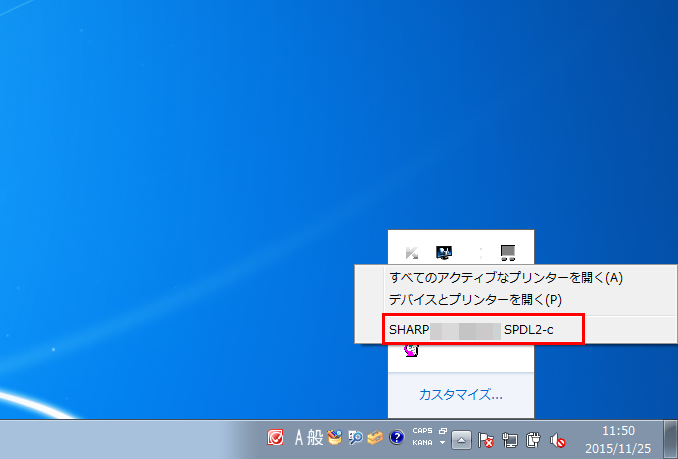Click the monitor display icon in tray popup

tap(444, 252)
